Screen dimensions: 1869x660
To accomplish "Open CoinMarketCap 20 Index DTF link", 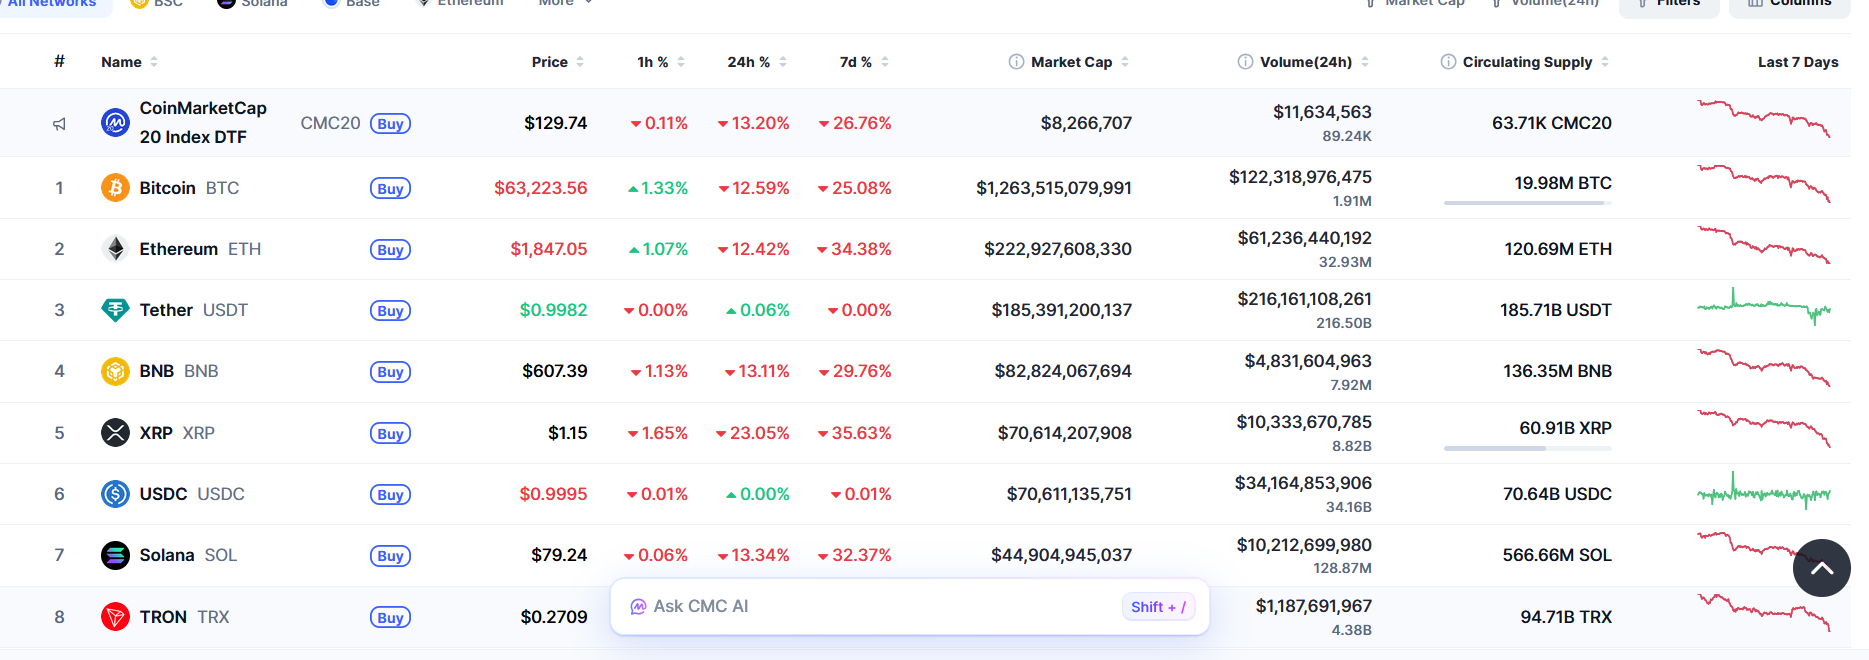I will (203, 122).
